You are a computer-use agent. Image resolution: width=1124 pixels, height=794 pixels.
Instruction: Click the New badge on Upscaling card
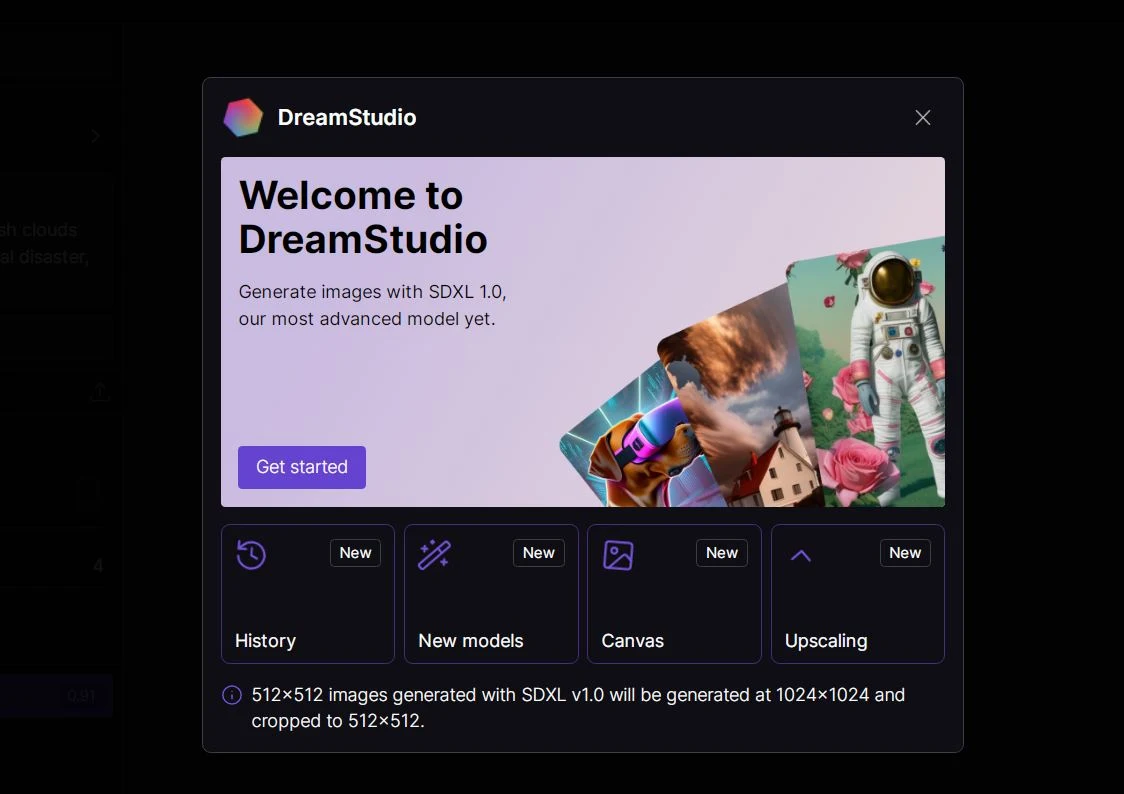pos(905,553)
